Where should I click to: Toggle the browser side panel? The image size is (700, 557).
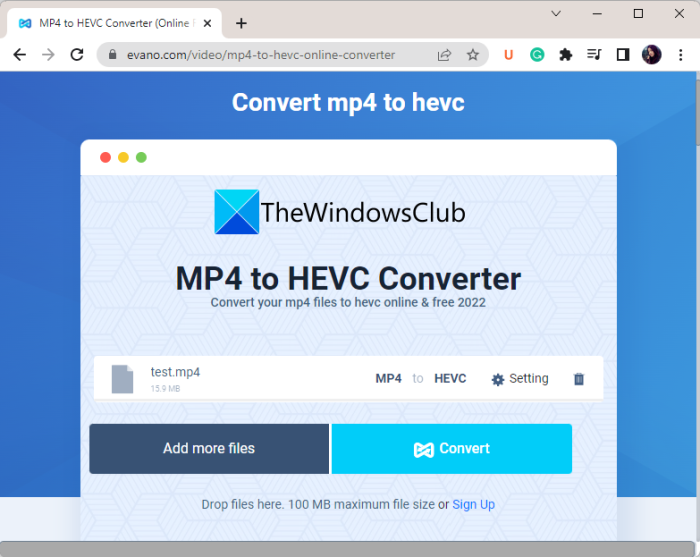click(623, 55)
